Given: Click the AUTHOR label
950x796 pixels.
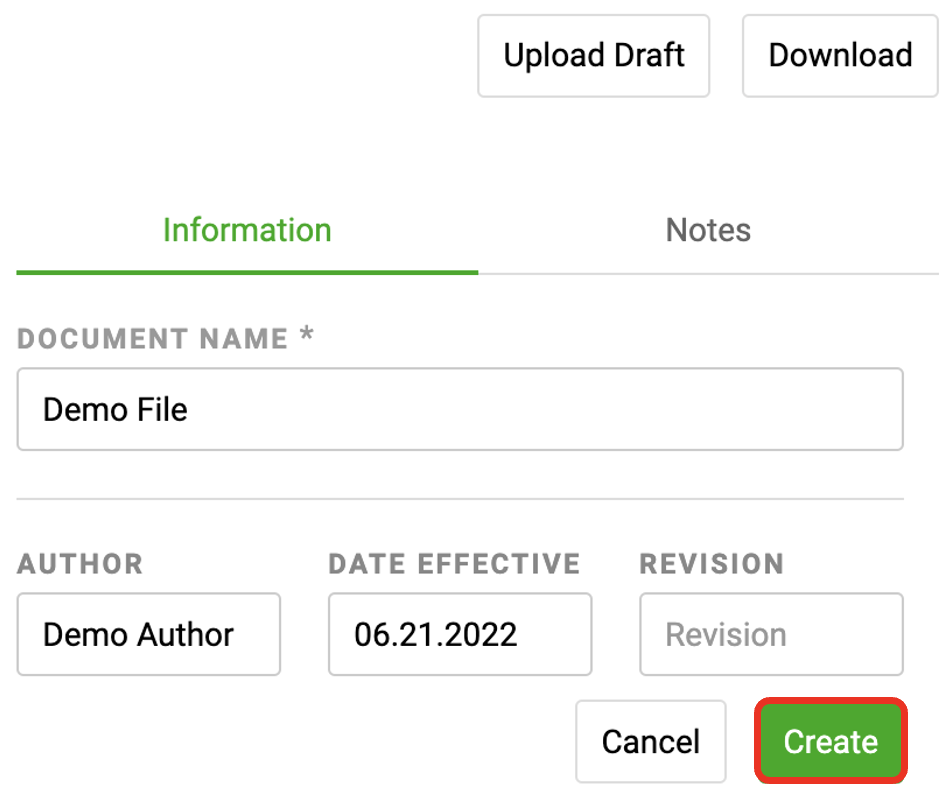Looking at the screenshot, I should pos(80,564).
